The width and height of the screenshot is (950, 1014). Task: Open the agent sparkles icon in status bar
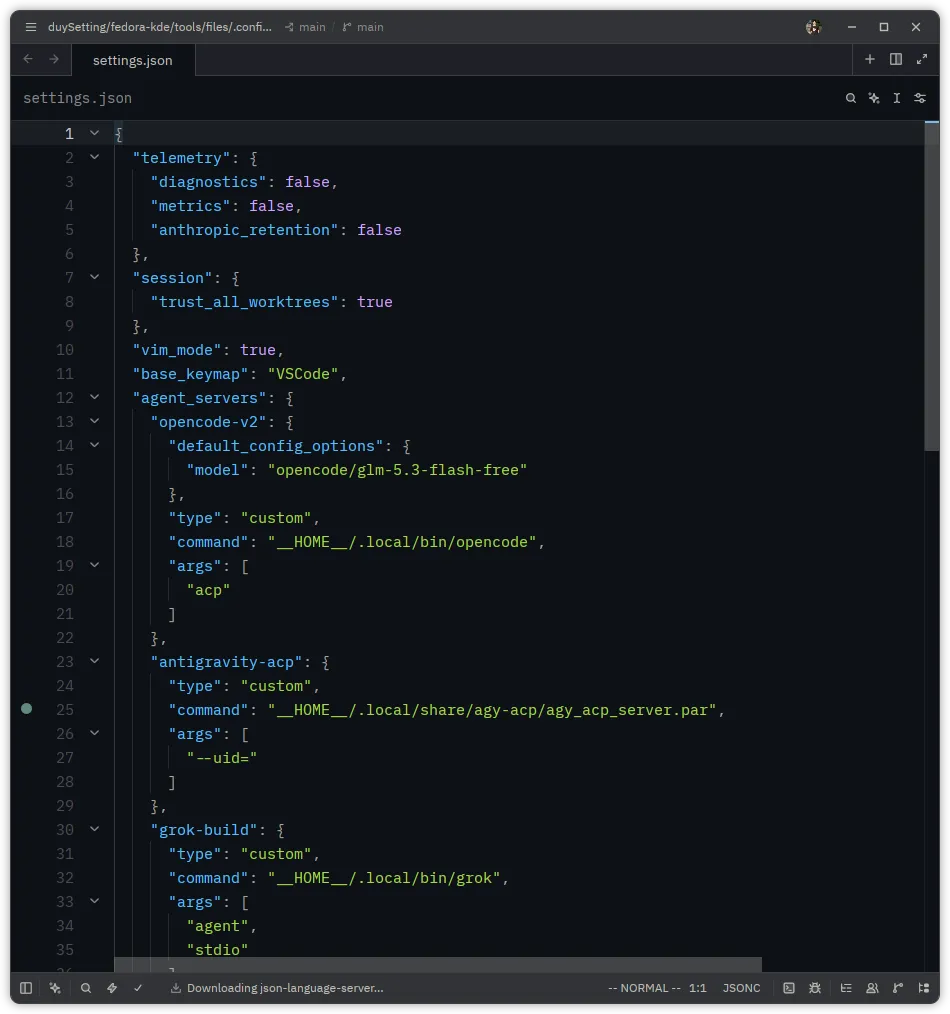[55, 988]
